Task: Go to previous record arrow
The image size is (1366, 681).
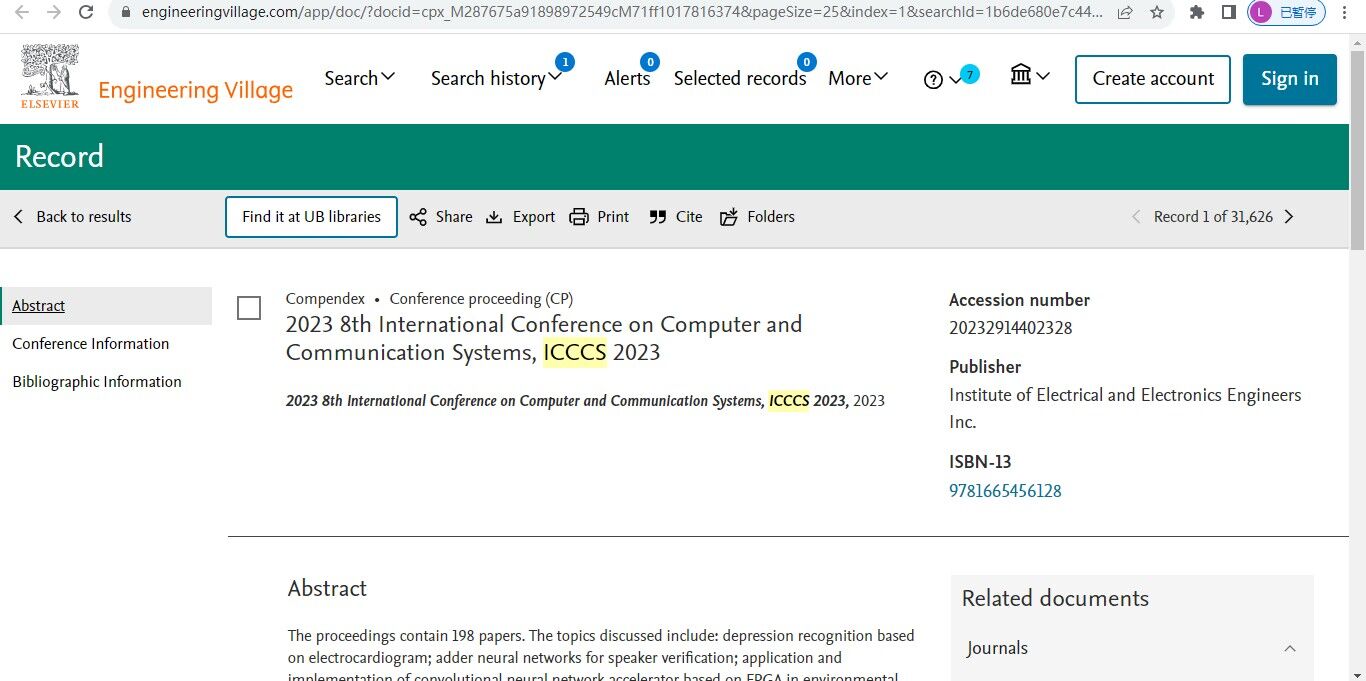Action: point(1135,217)
